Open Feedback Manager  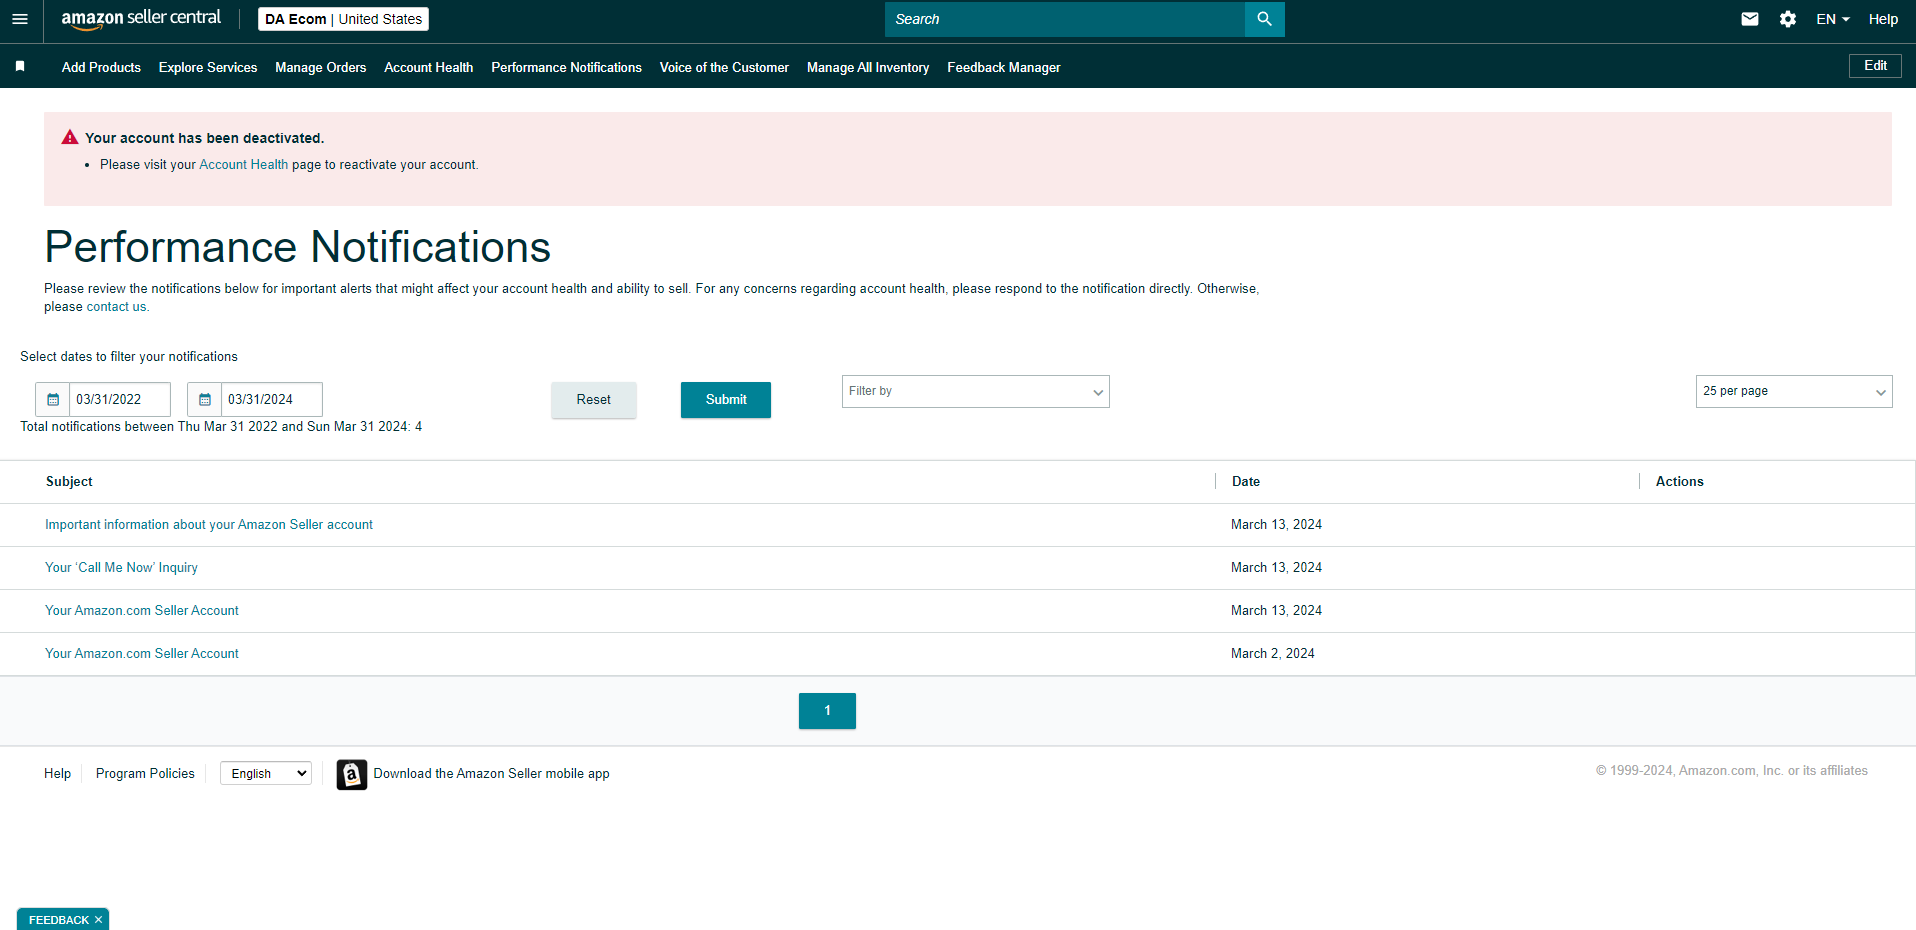click(x=1004, y=67)
